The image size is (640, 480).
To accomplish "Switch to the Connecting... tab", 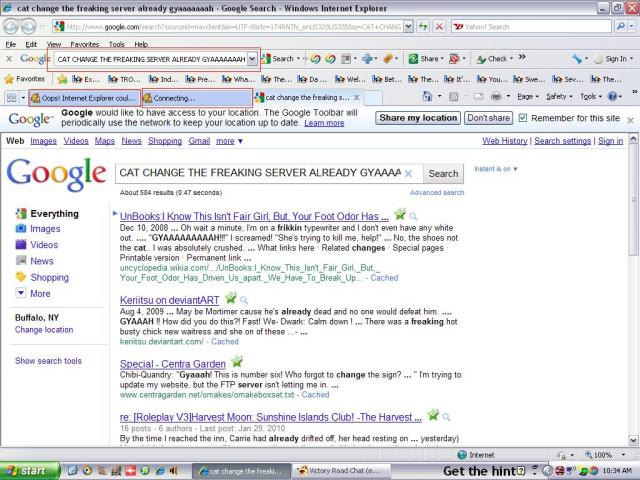I will coord(195,98).
